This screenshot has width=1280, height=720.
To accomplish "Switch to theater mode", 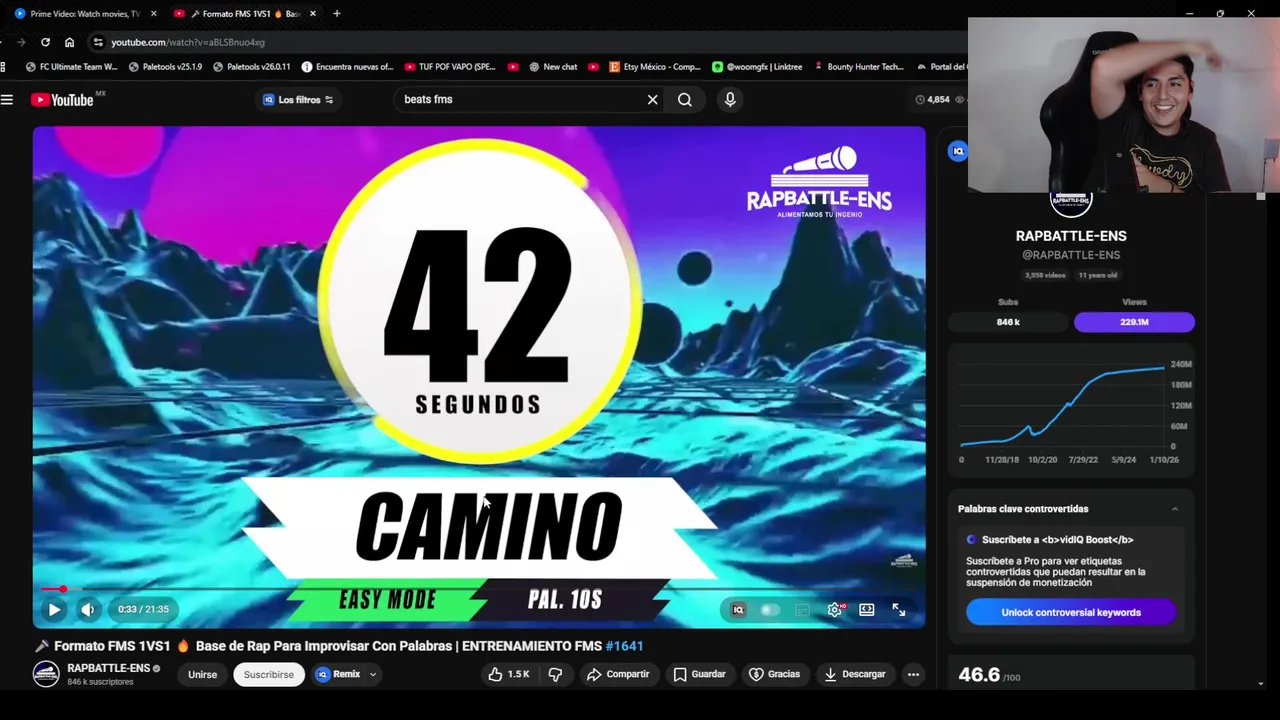I will (866, 610).
